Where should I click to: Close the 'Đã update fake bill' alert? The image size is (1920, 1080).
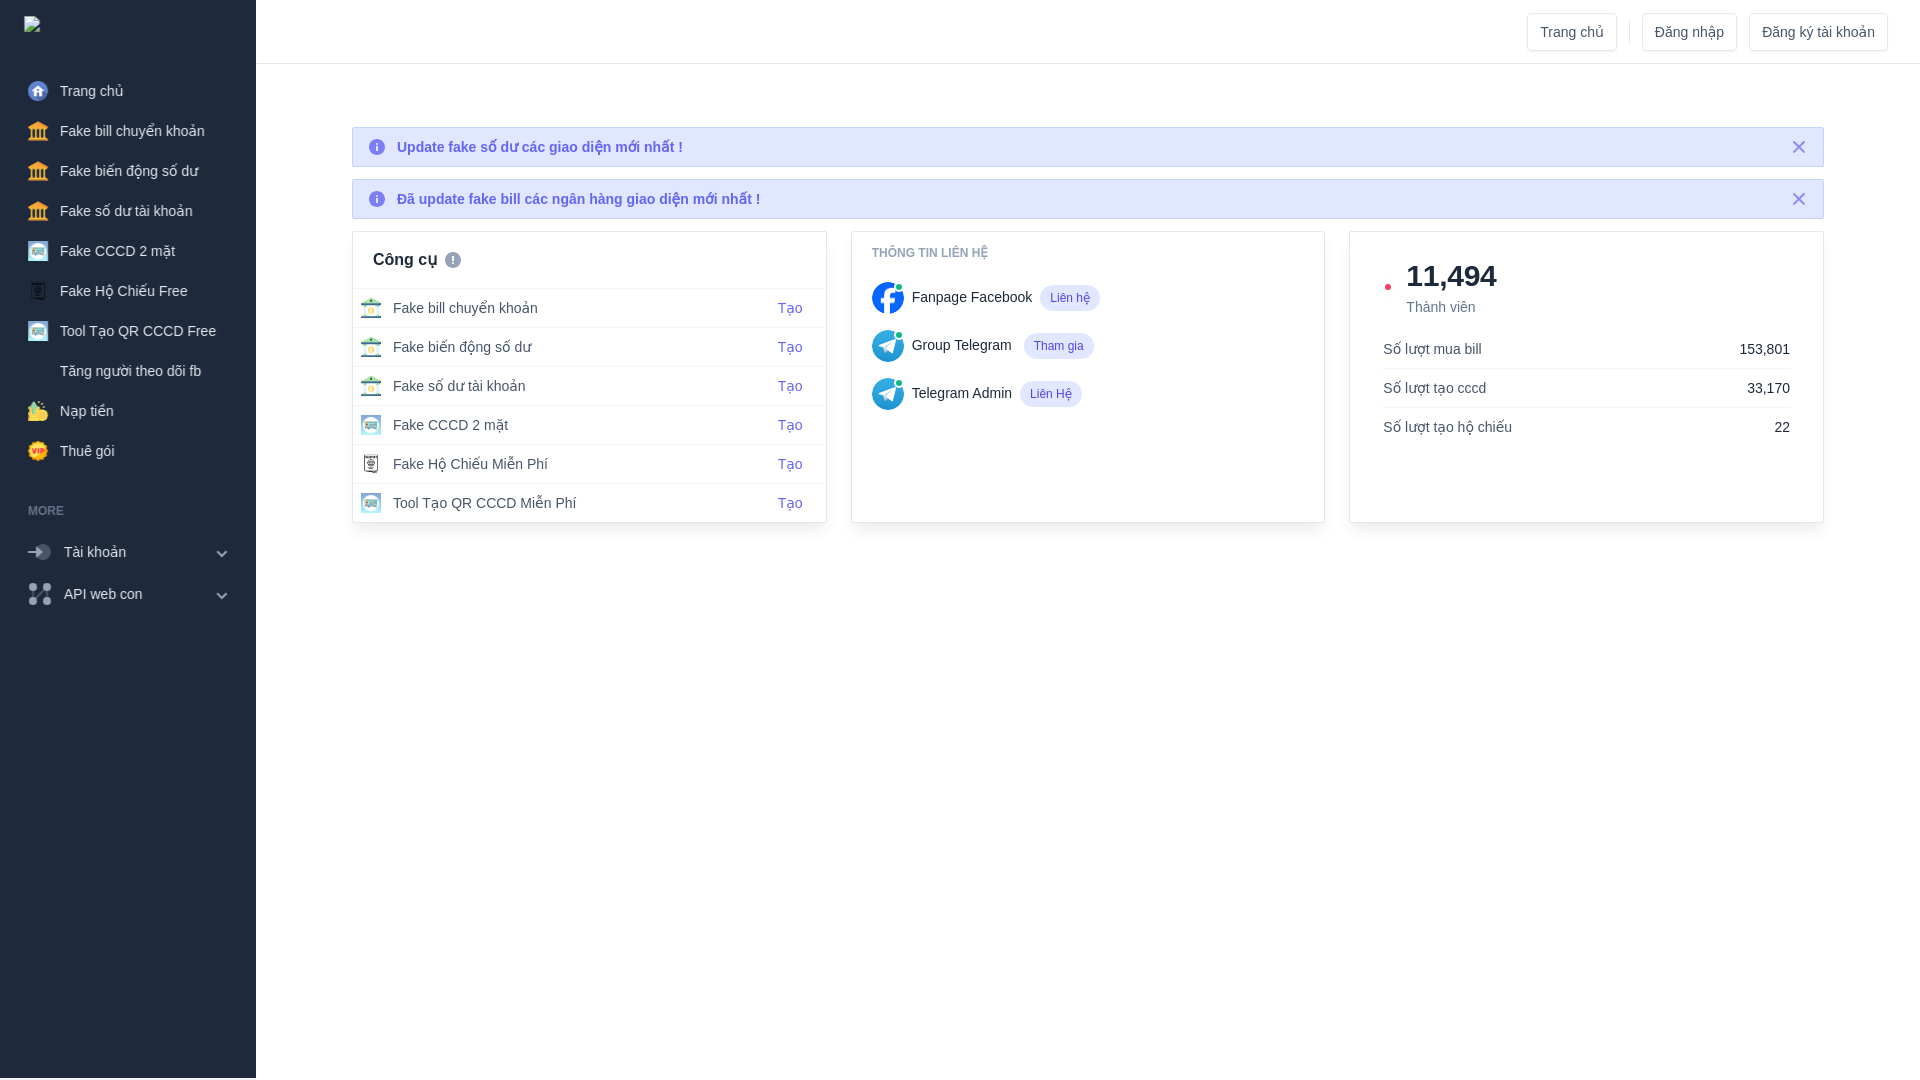(1799, 199)
